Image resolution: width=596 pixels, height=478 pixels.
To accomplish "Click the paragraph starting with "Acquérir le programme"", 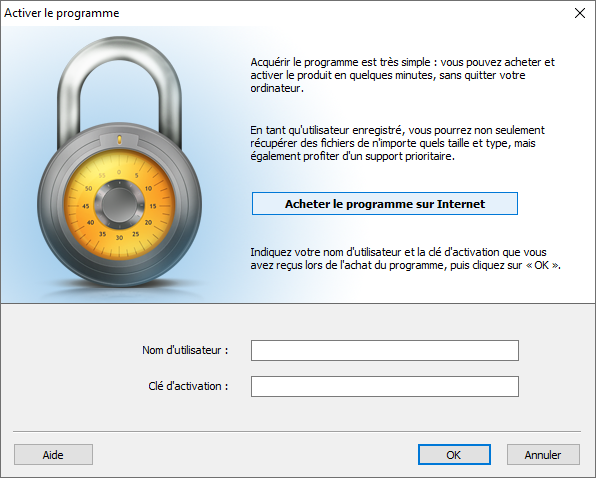I will click(x=403, y=75).
